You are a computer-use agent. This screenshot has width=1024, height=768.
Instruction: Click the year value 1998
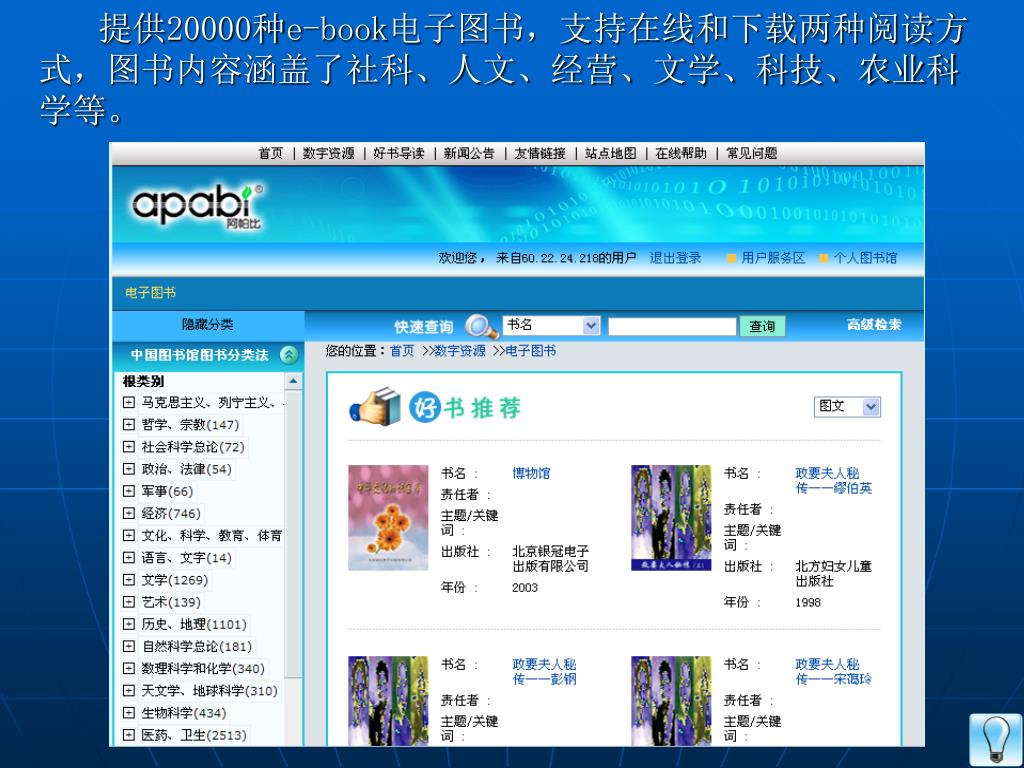(x=808, y=602)
